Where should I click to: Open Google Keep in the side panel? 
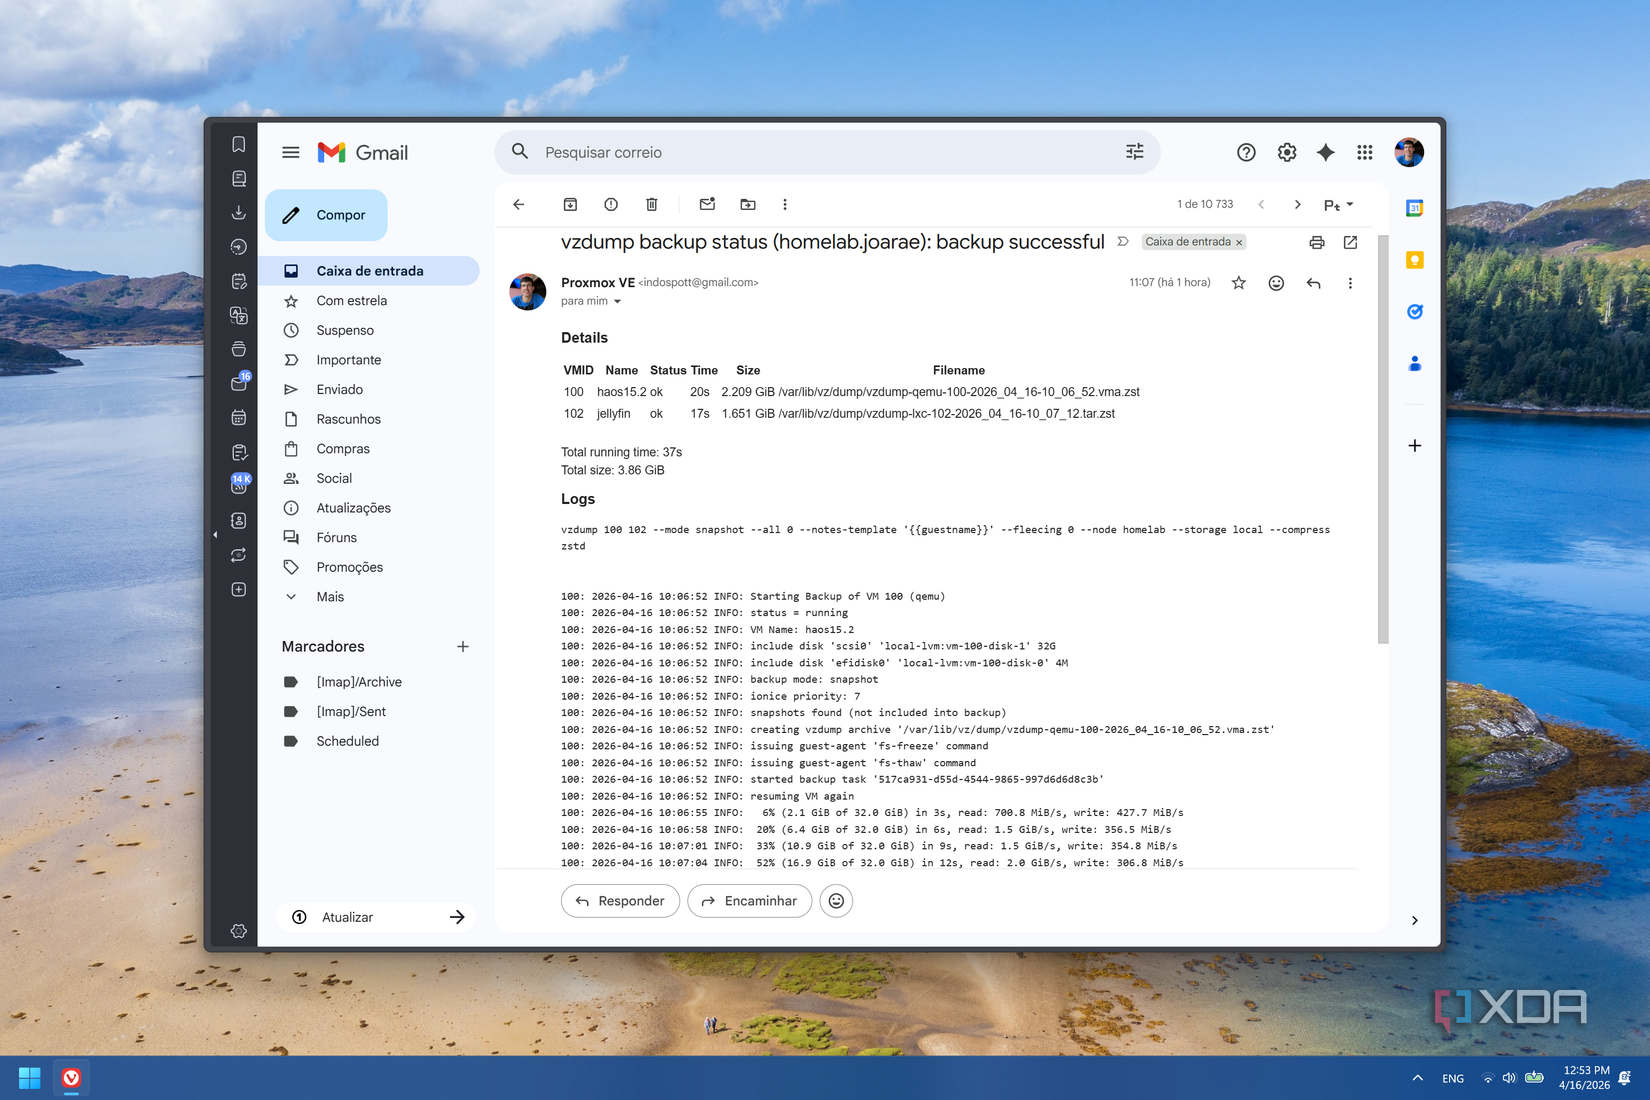pyautogui.click(x=1414, y=259)
